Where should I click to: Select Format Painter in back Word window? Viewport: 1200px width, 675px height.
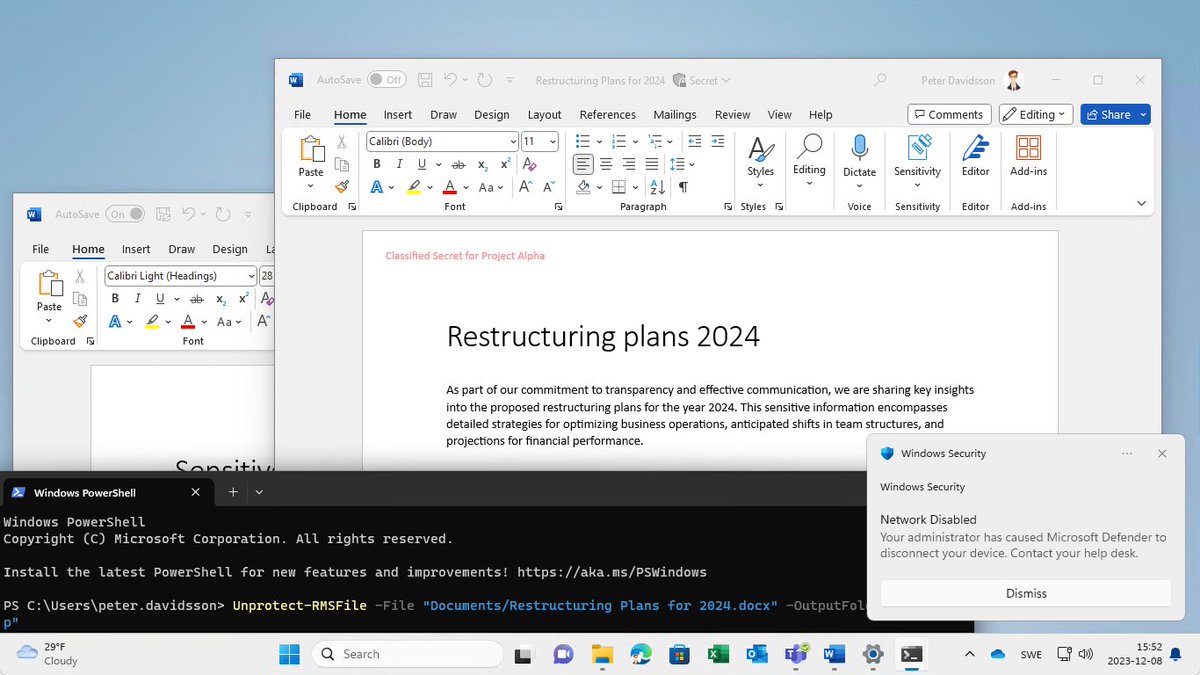tap(80, 321)
